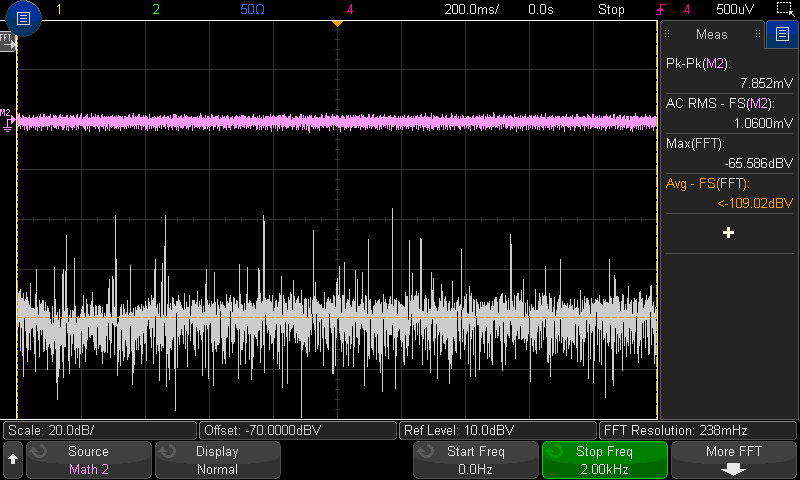Click the 200.0ms/ timebase setting
The height and width of the screenshot is (480, 800).
(471, 9)
